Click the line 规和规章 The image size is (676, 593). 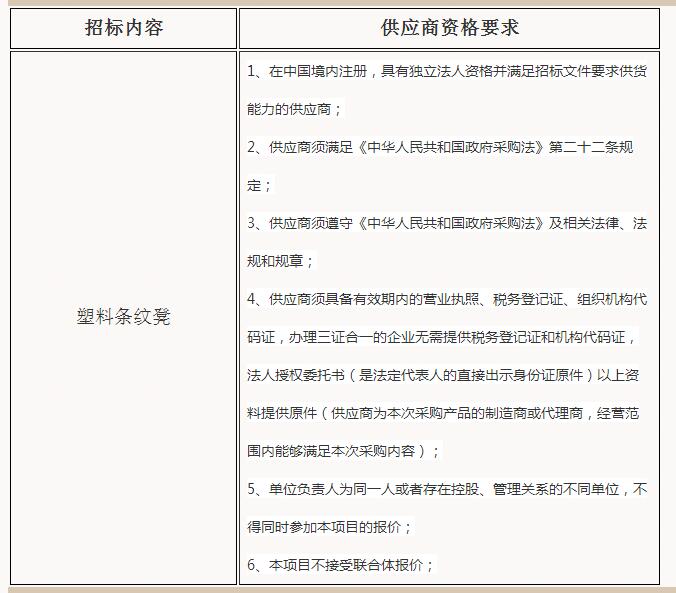pos(280,261)
